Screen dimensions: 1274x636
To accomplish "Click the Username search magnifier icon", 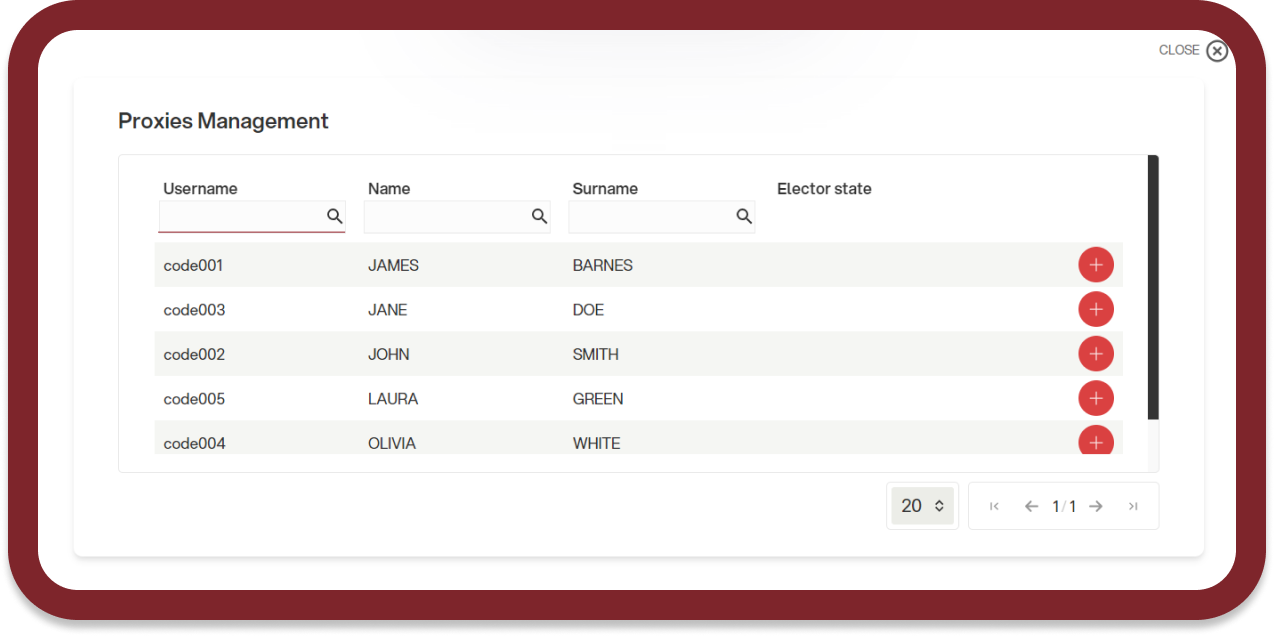I will coord(335,216).
